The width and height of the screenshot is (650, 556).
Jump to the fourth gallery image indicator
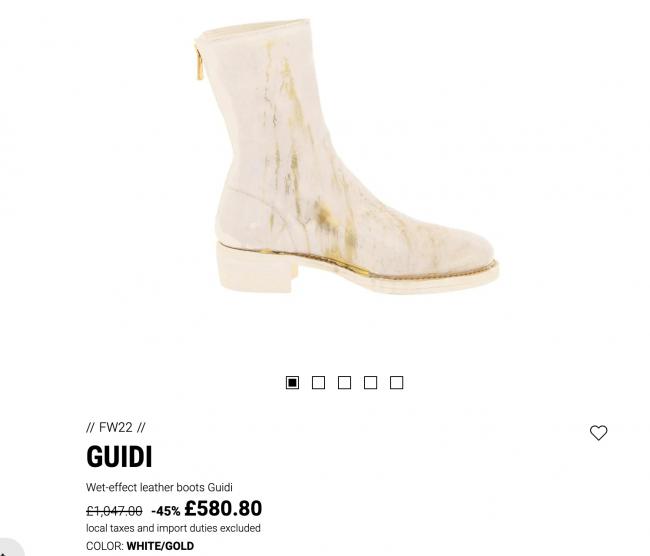371,382
